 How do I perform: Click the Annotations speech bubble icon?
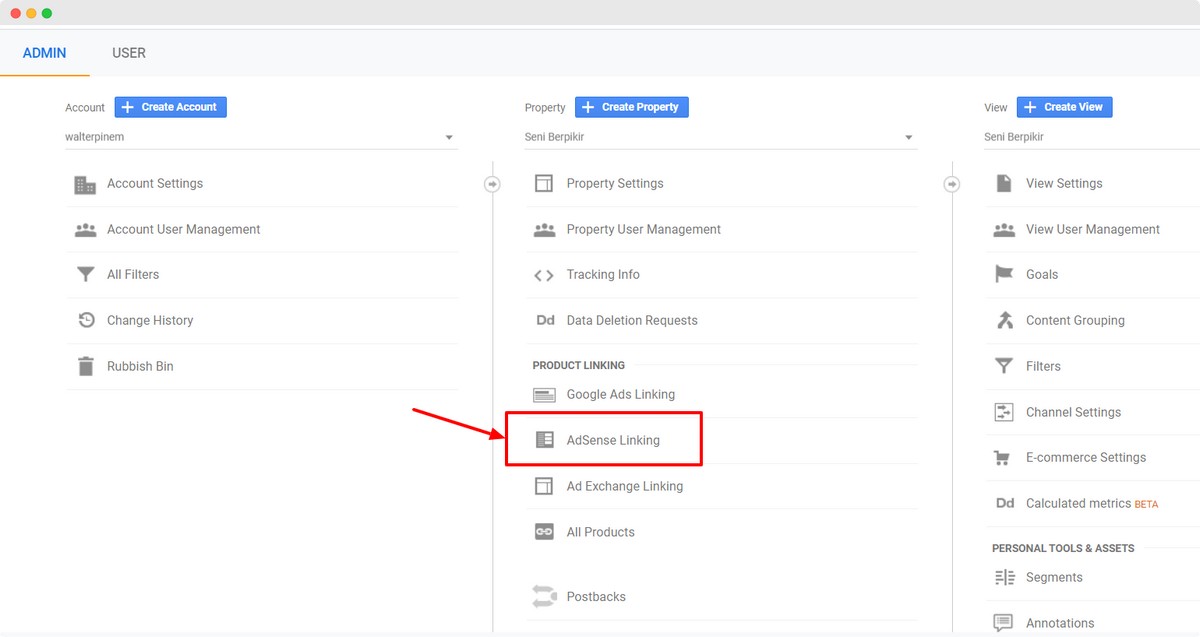(1004, 623)
